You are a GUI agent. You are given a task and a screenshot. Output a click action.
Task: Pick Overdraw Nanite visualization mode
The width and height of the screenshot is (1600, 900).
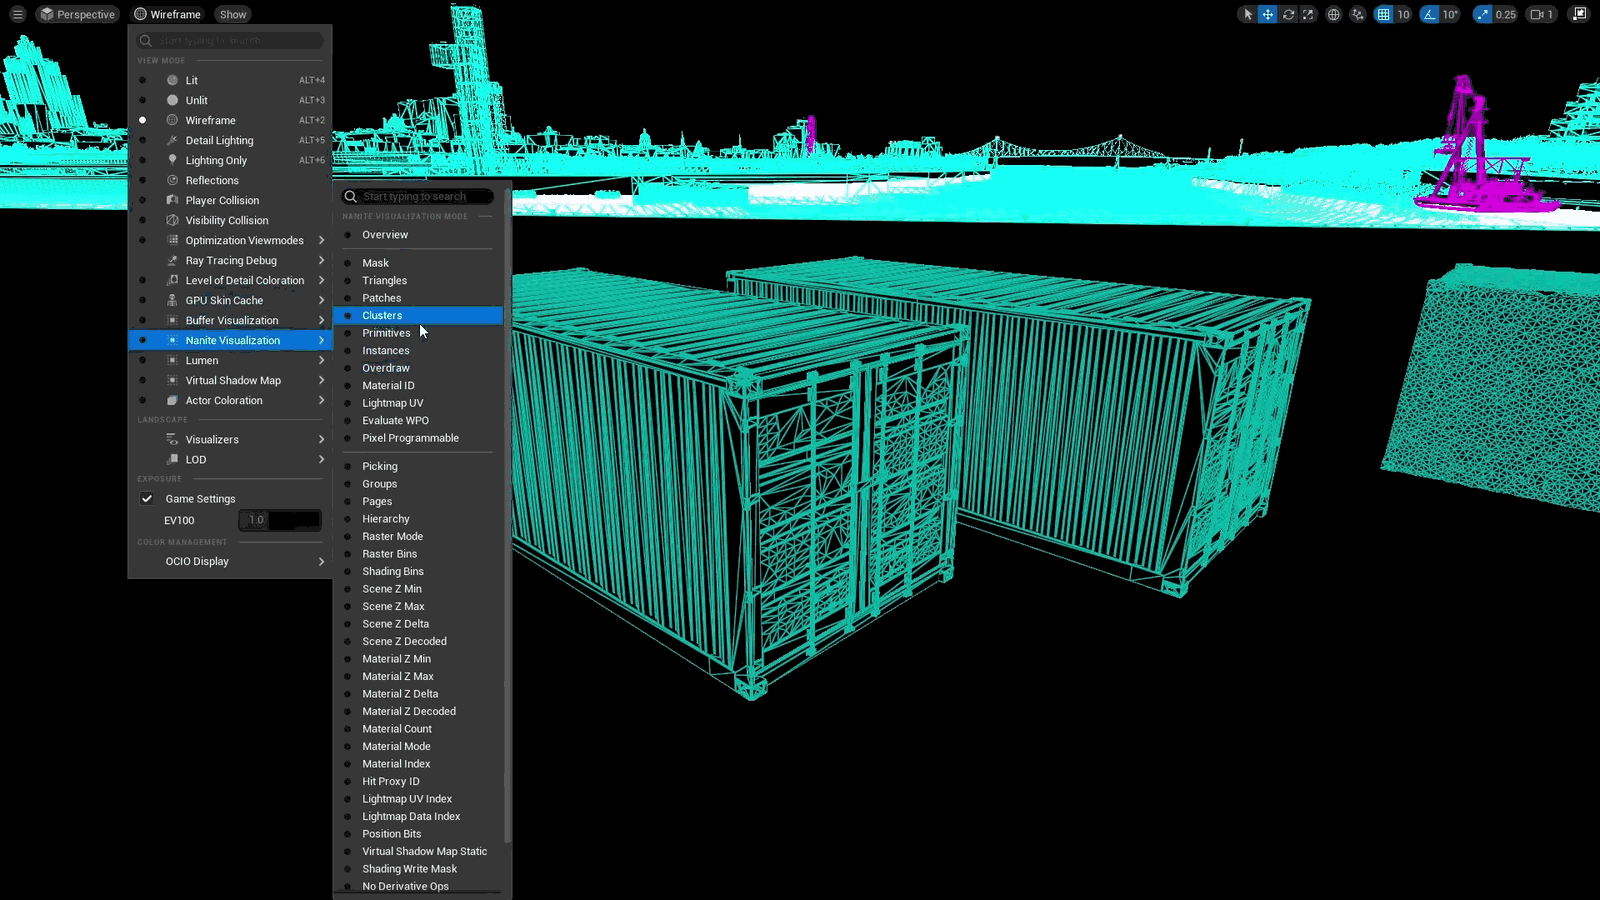(418, 368)
